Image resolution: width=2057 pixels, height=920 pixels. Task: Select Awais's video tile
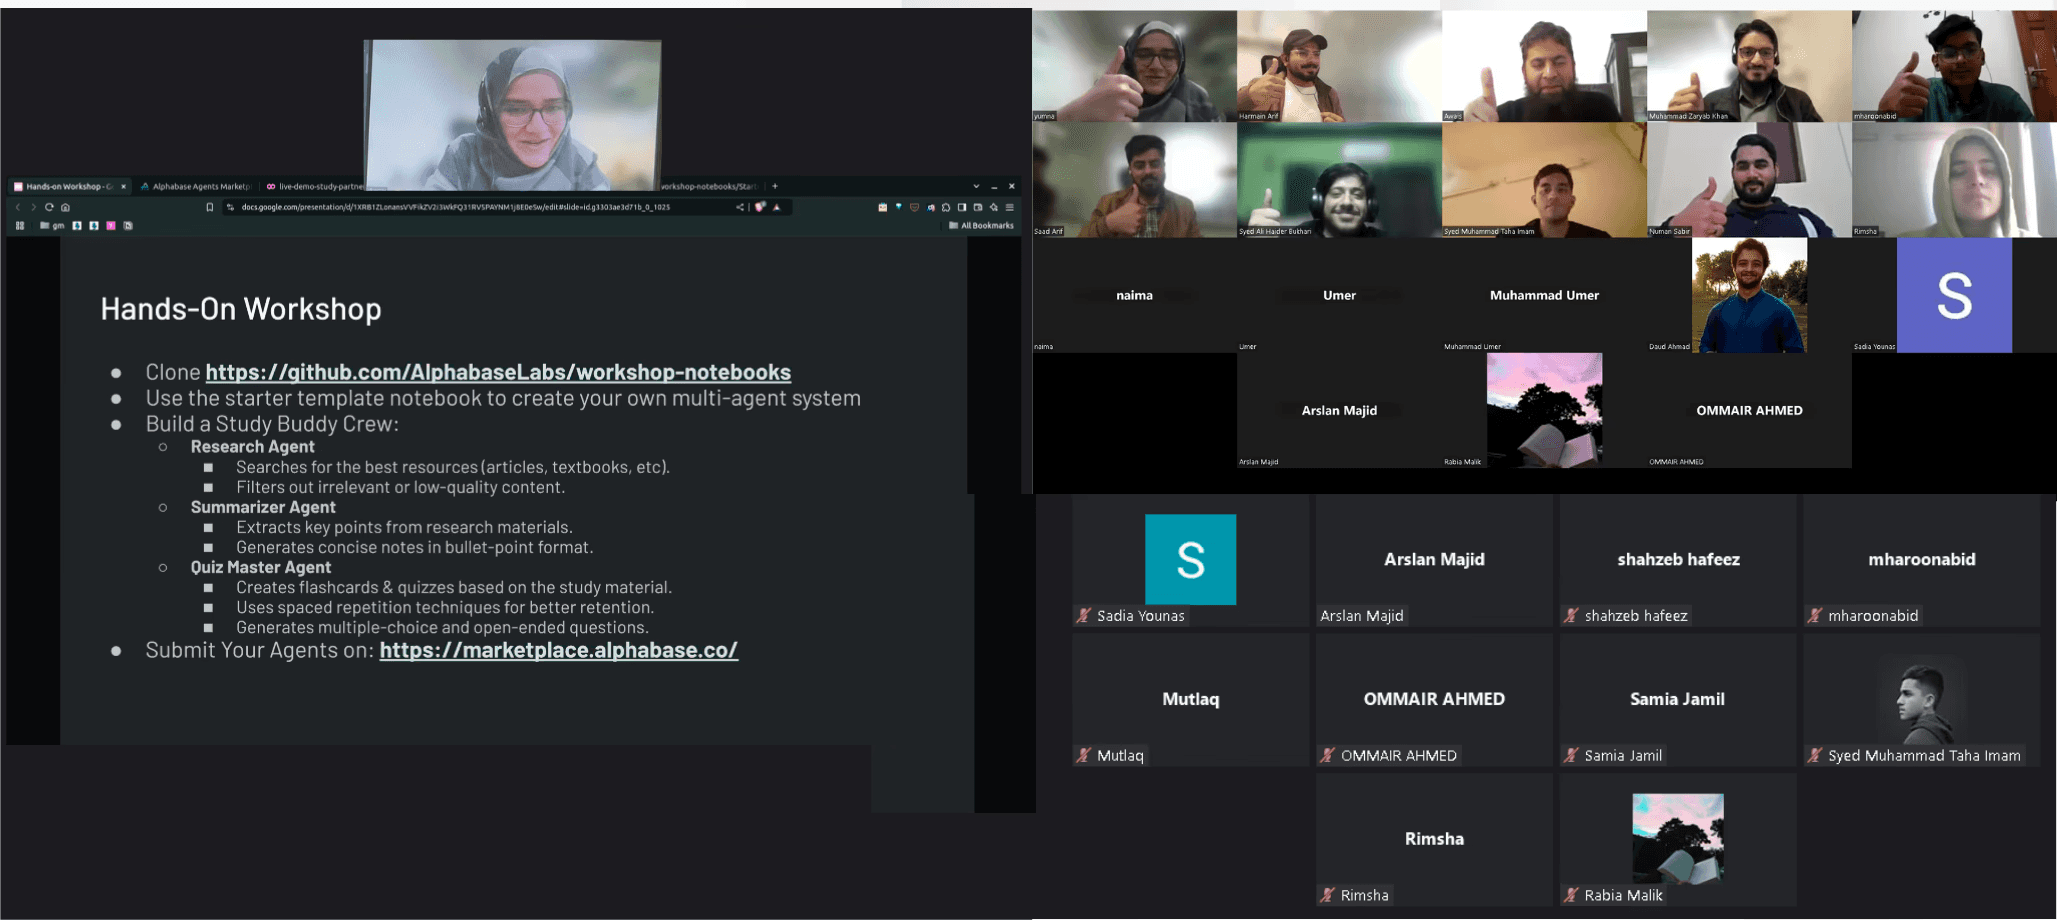(x=1544, y=66)
